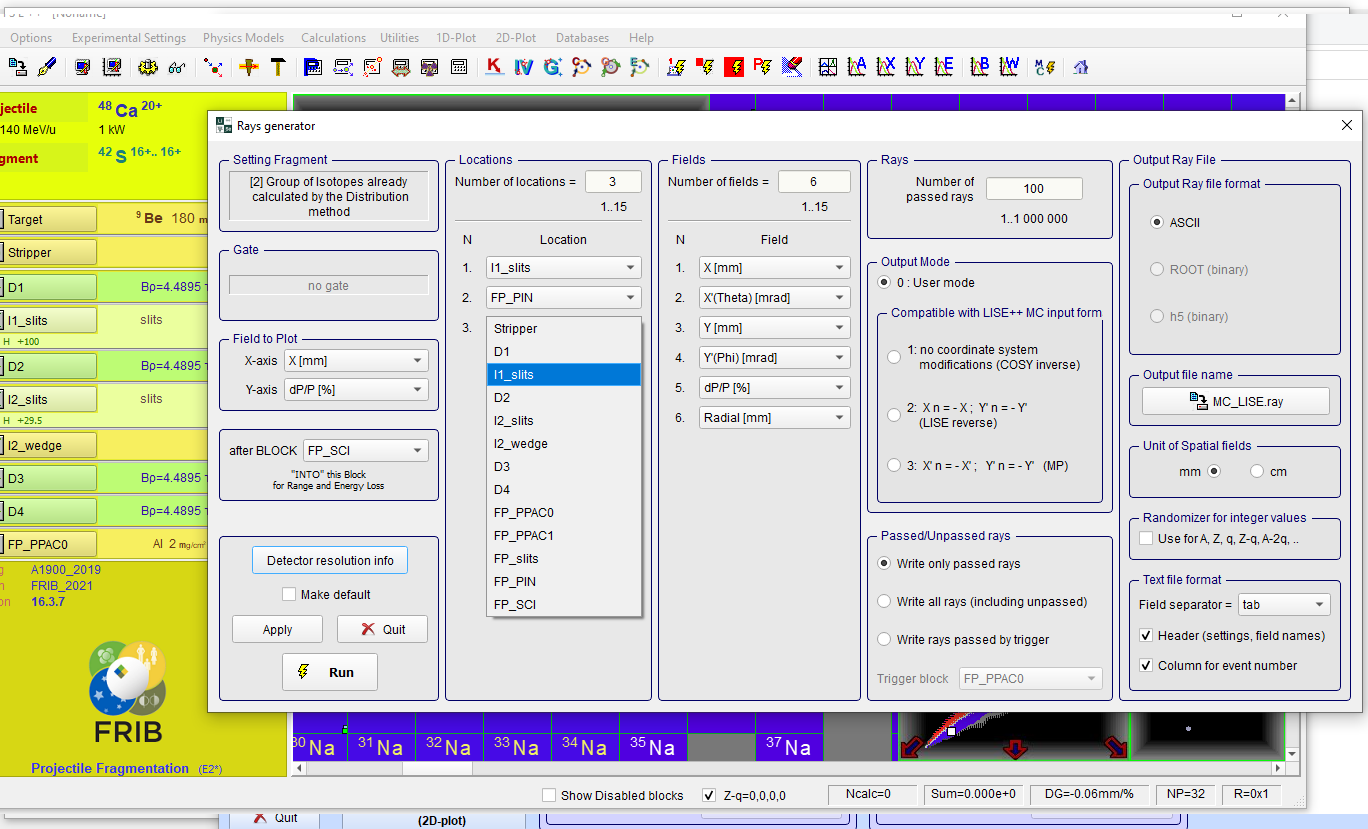Click the hammer icon in the toolbar
This screenshot has width=1368, height=829.
pos(278,67)
